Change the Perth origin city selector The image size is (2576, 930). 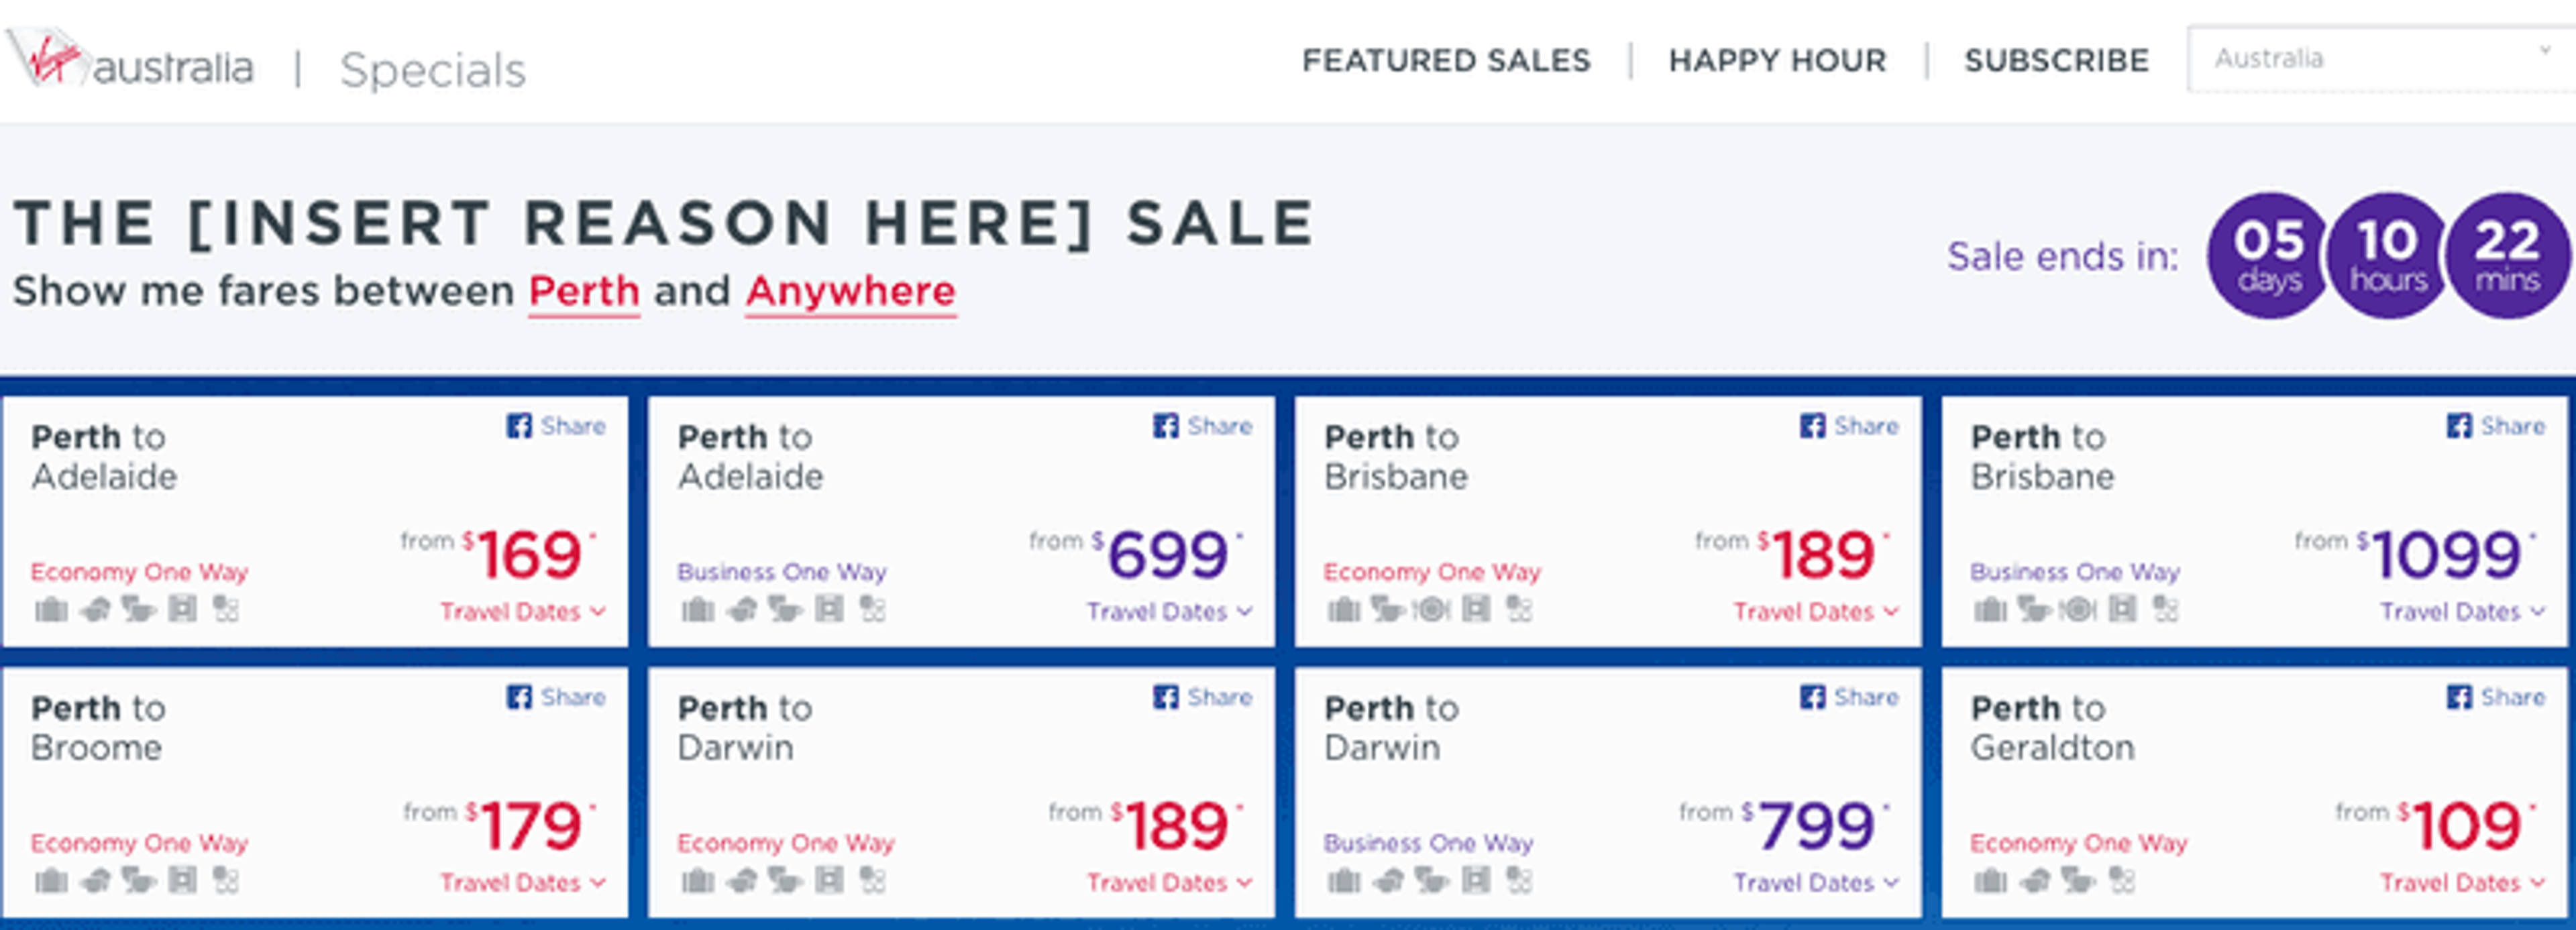584,292
